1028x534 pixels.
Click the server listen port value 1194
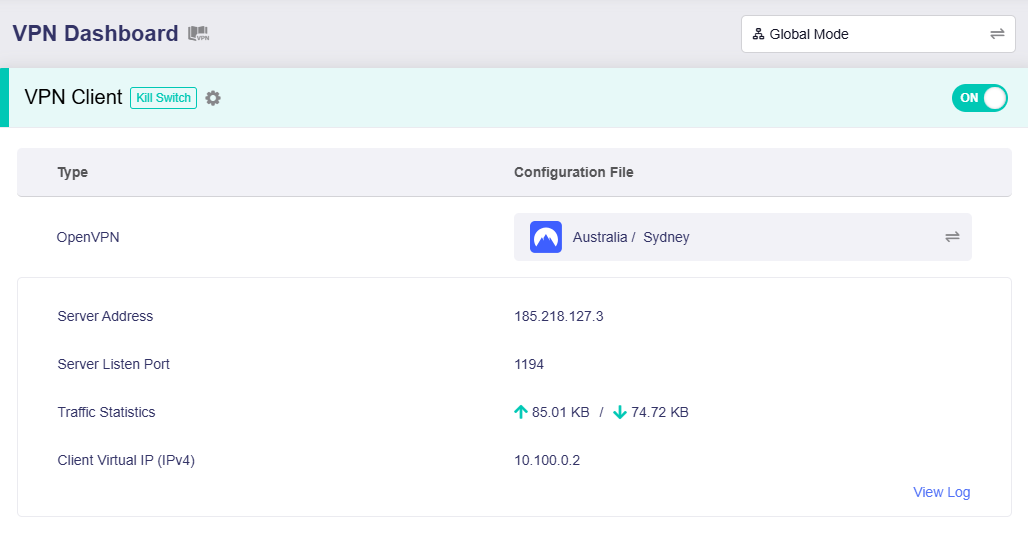click(x=529, y=364)
